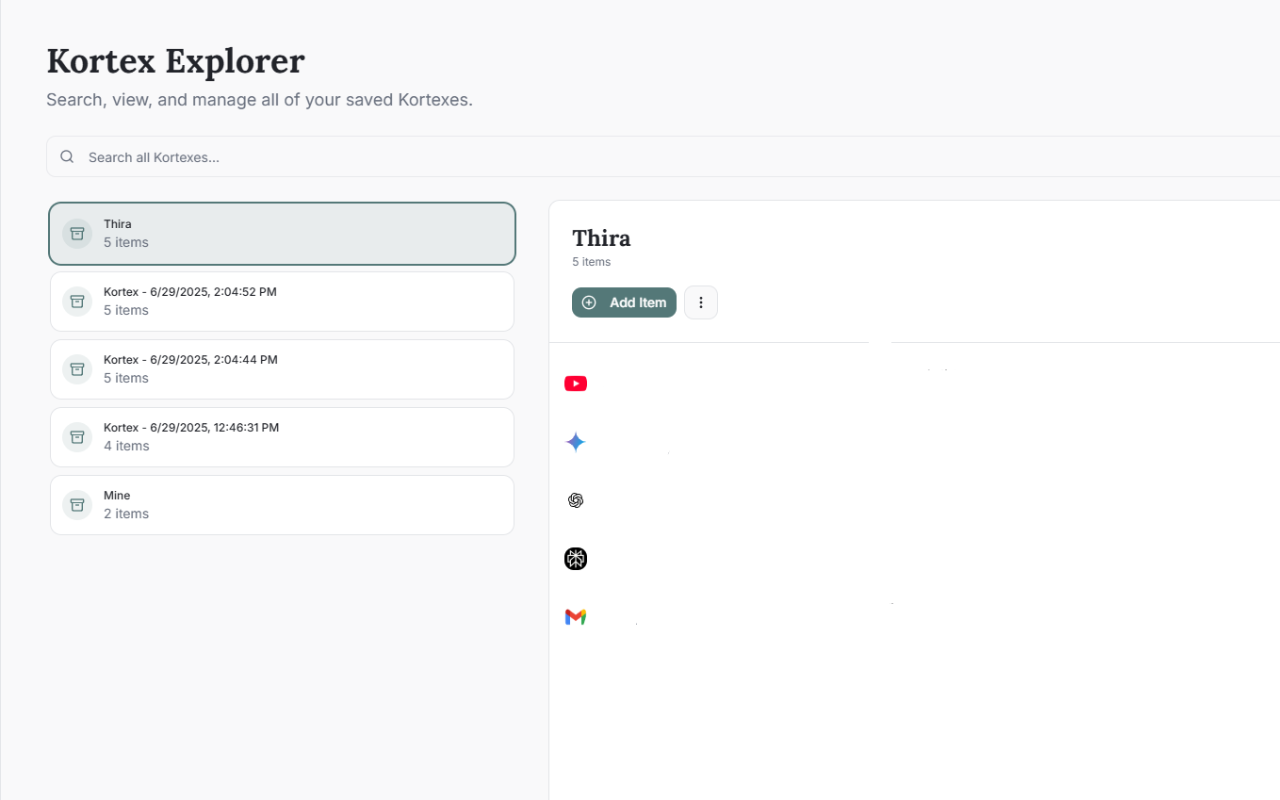Image resolution: width=1280 pixels, height=800 pixels.
Task: Click the box icon beside Thira
Action: [x=77, y=232]
